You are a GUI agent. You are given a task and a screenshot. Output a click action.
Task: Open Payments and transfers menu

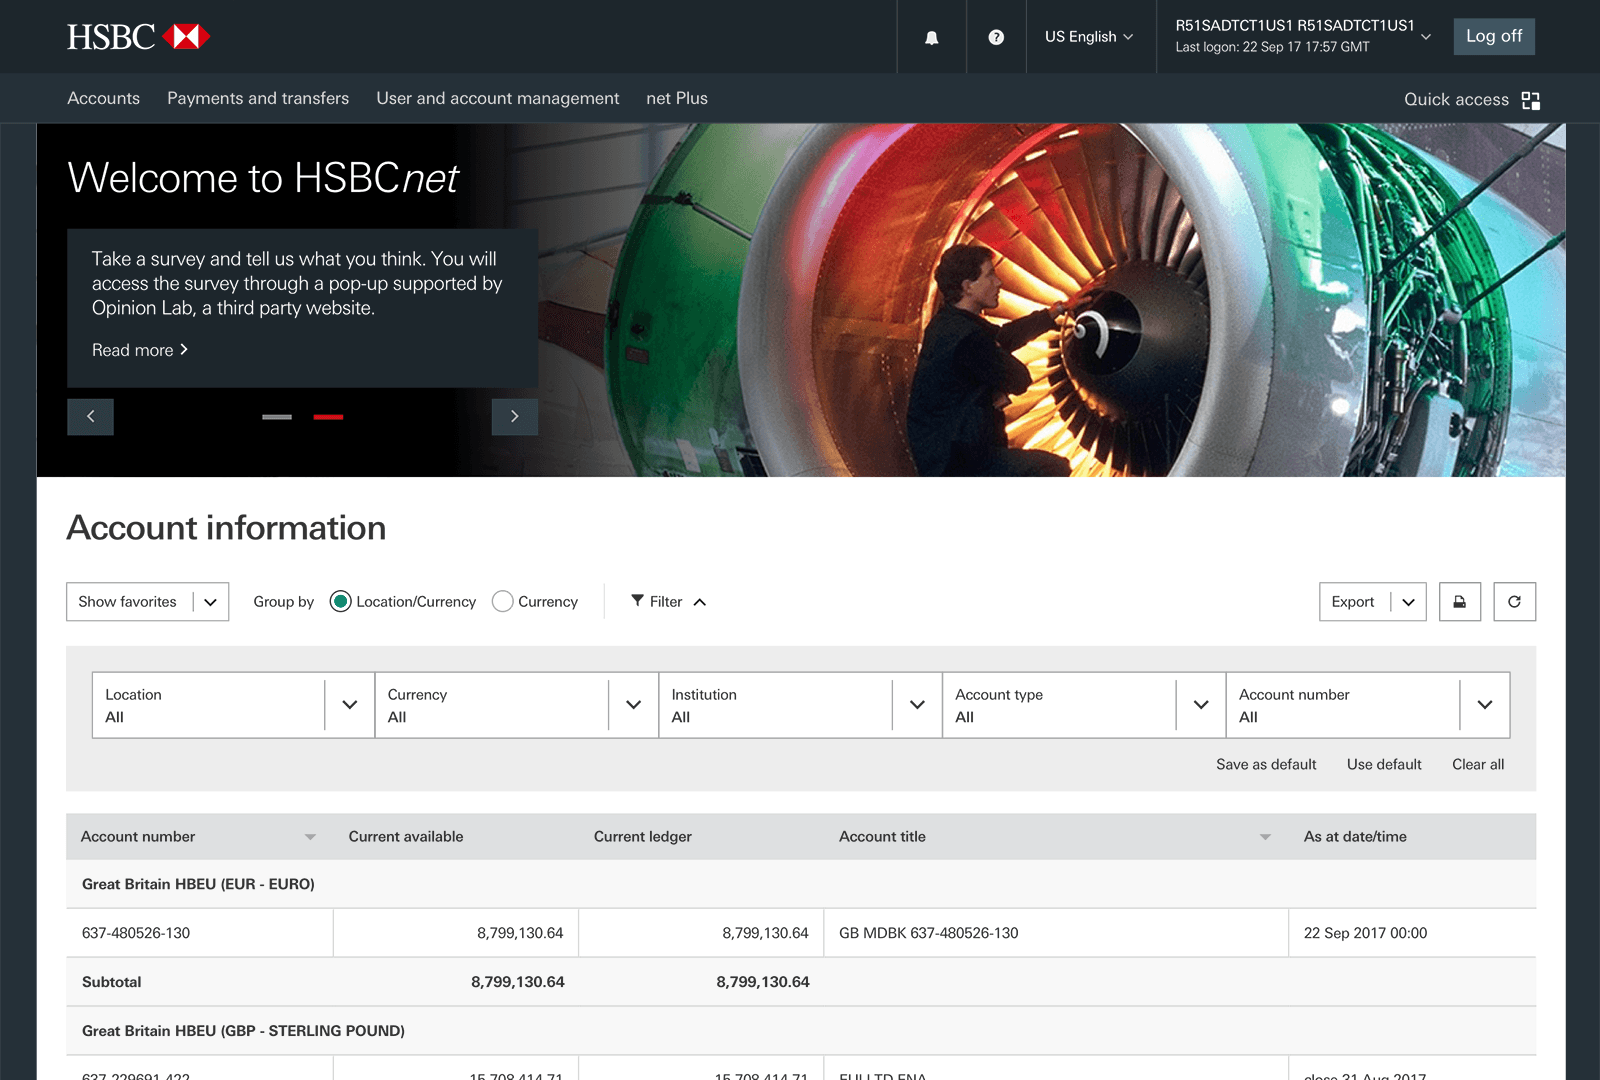coord(258,98)
